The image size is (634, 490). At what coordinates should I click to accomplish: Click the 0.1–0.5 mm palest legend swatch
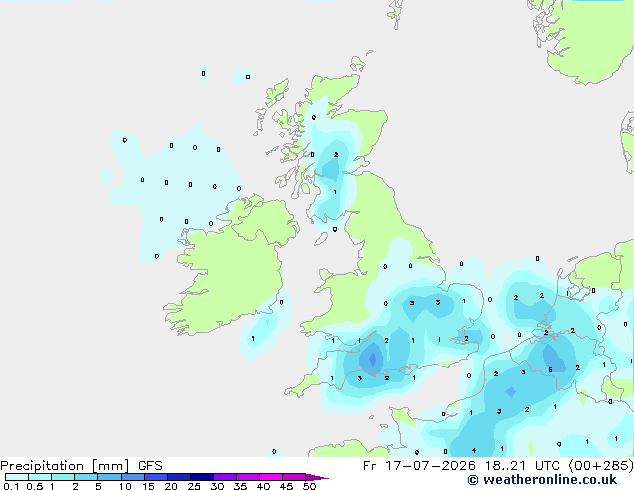point(17,477)
